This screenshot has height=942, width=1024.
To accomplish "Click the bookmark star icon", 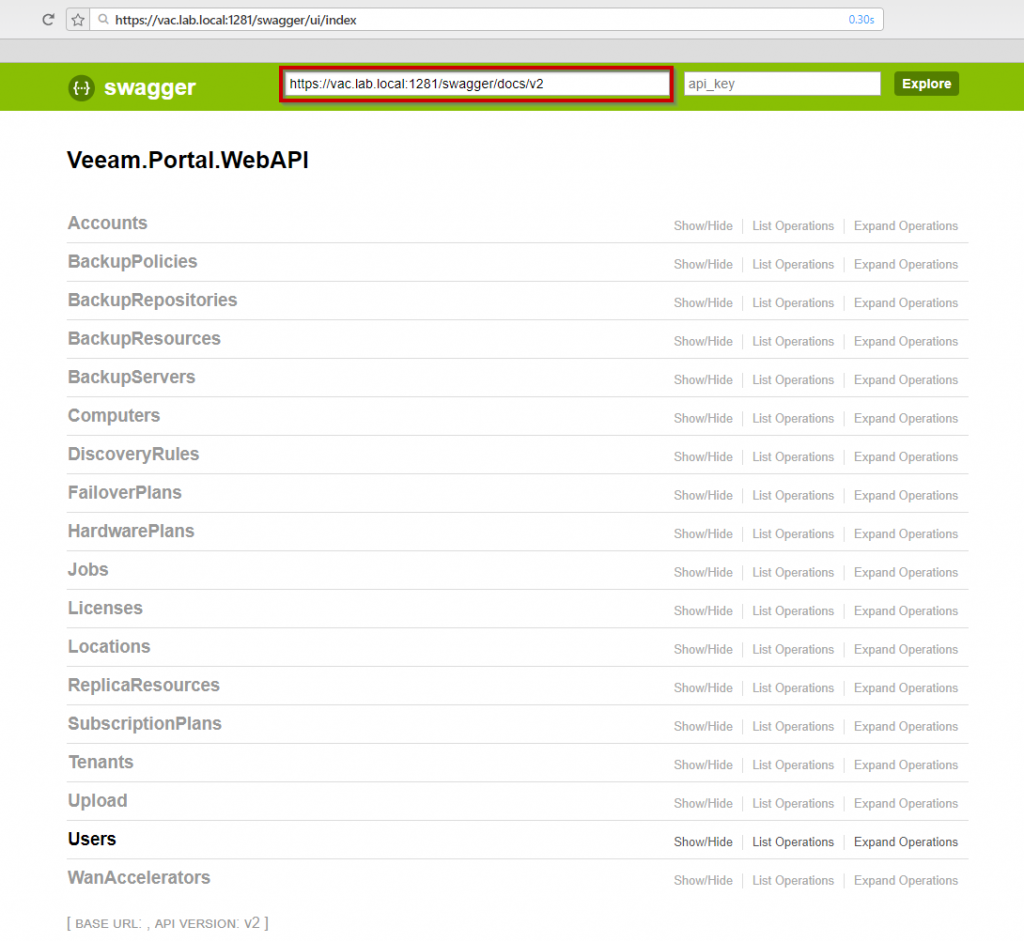I will tap(78, 20).
